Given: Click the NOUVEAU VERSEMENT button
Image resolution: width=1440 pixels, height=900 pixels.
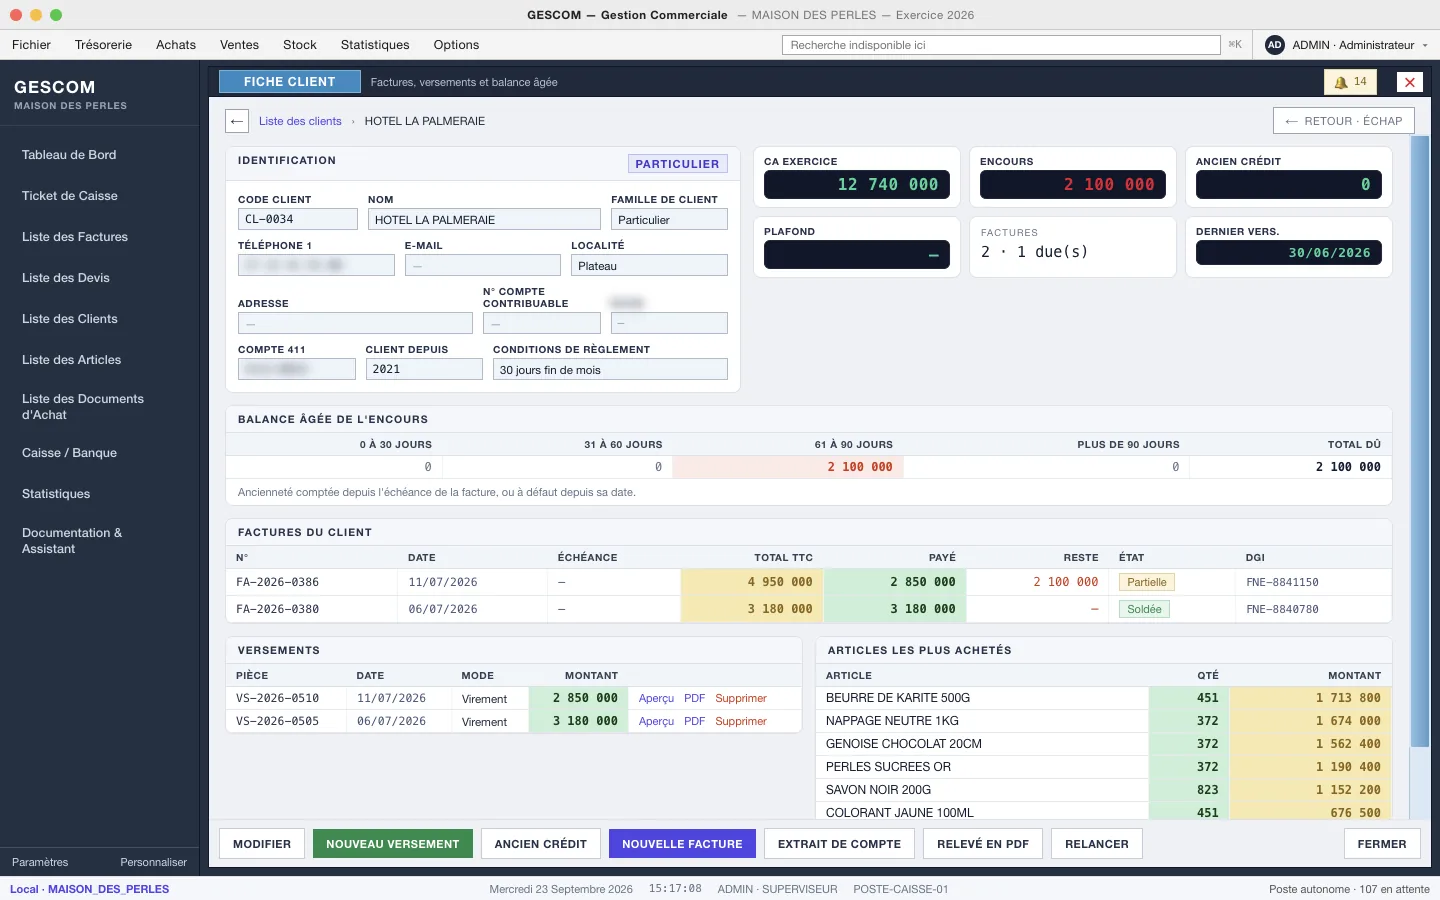Looking at the screenshot, I should pos(393,844).
